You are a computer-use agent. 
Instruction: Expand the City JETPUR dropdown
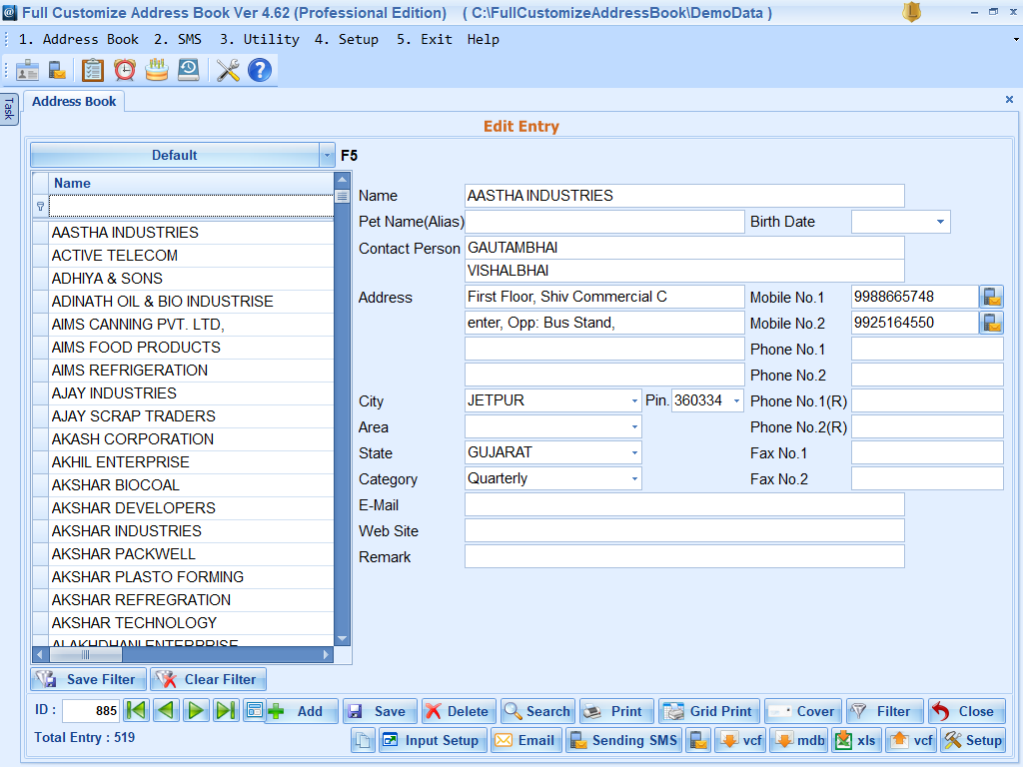[x=634, y=400]
